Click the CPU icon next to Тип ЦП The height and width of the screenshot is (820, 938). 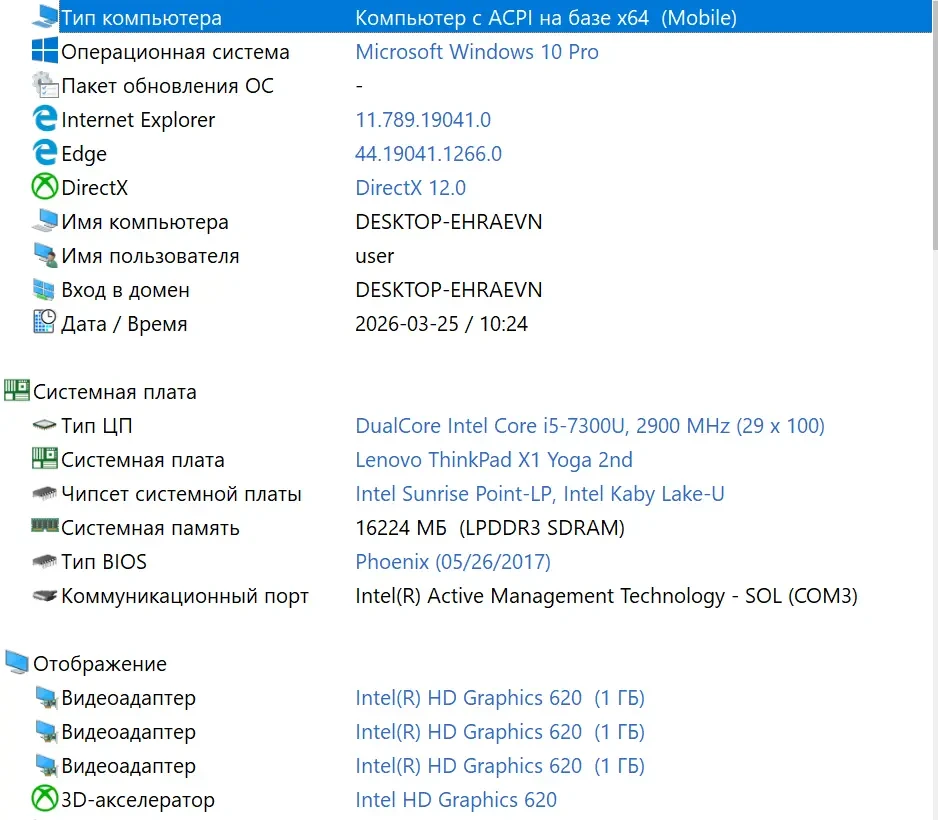pyautogui.click(x=44, y=425)
